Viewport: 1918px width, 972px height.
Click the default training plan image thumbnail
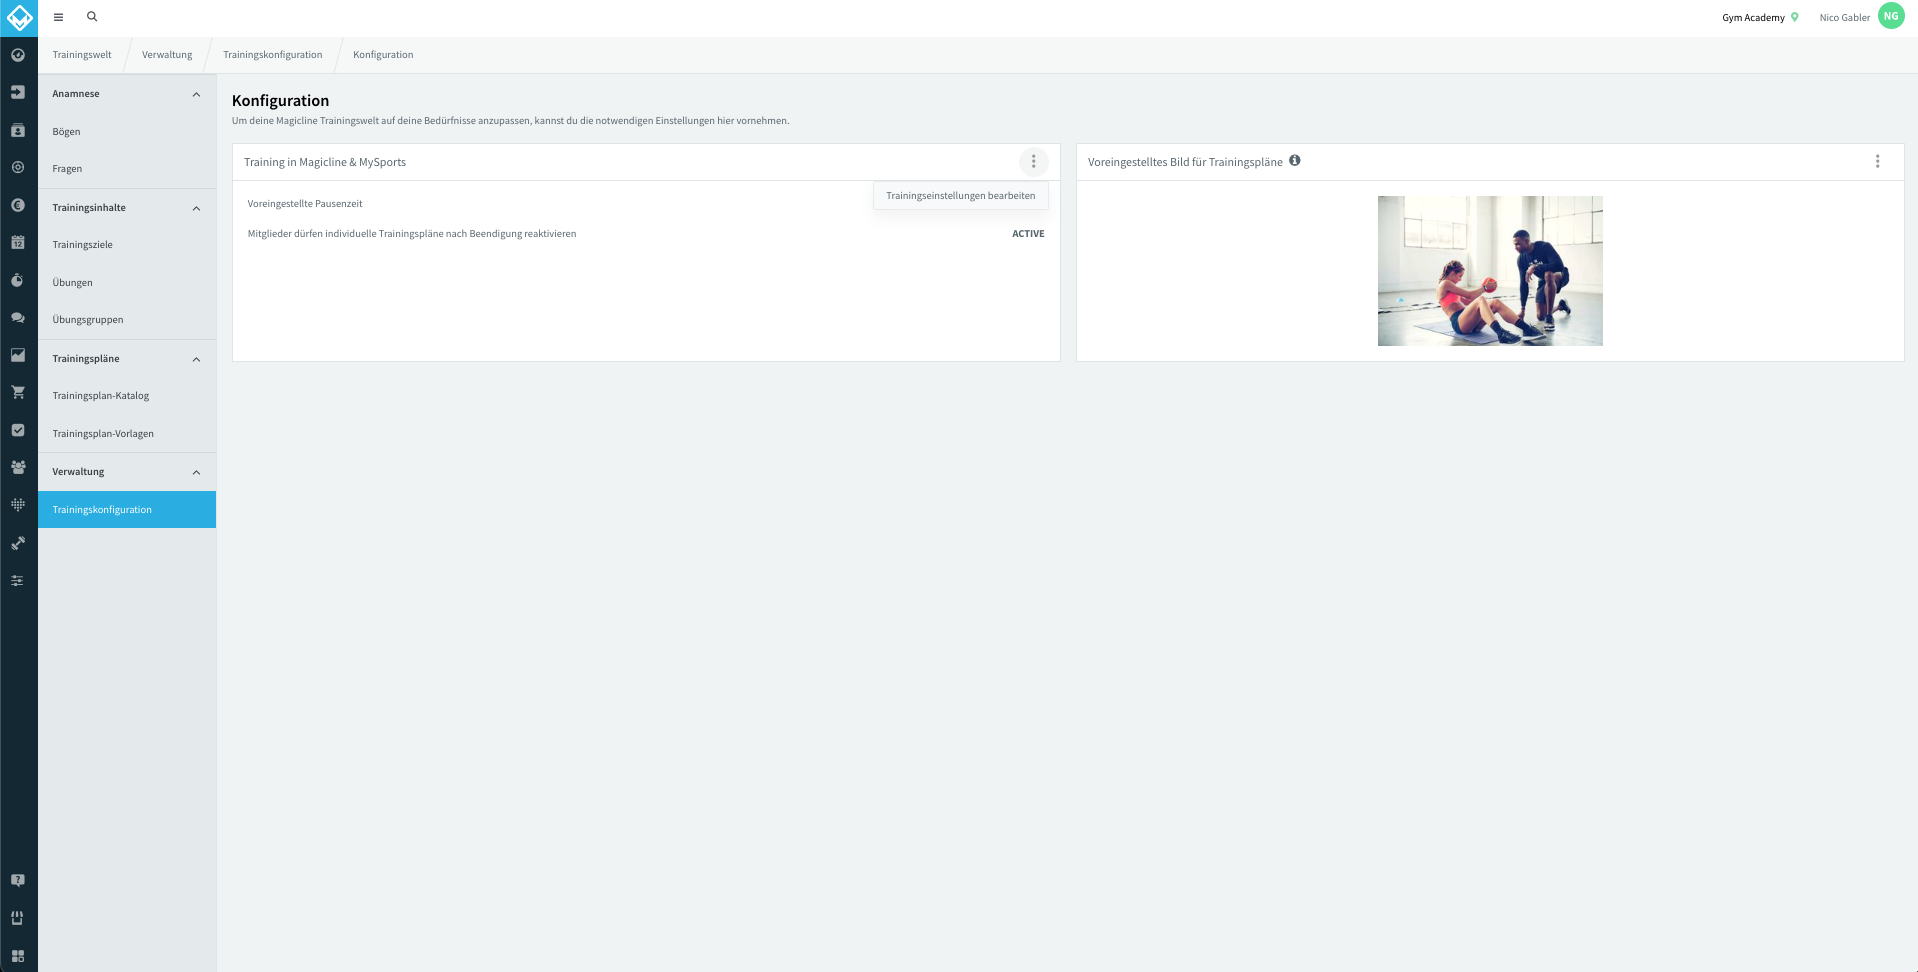point(1490,271)
